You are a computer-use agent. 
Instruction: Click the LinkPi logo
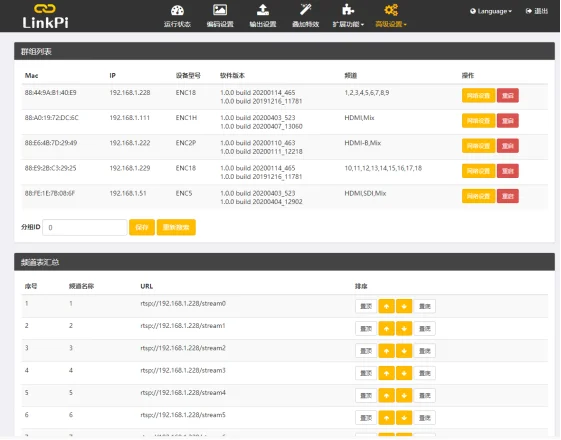point(45,16)
